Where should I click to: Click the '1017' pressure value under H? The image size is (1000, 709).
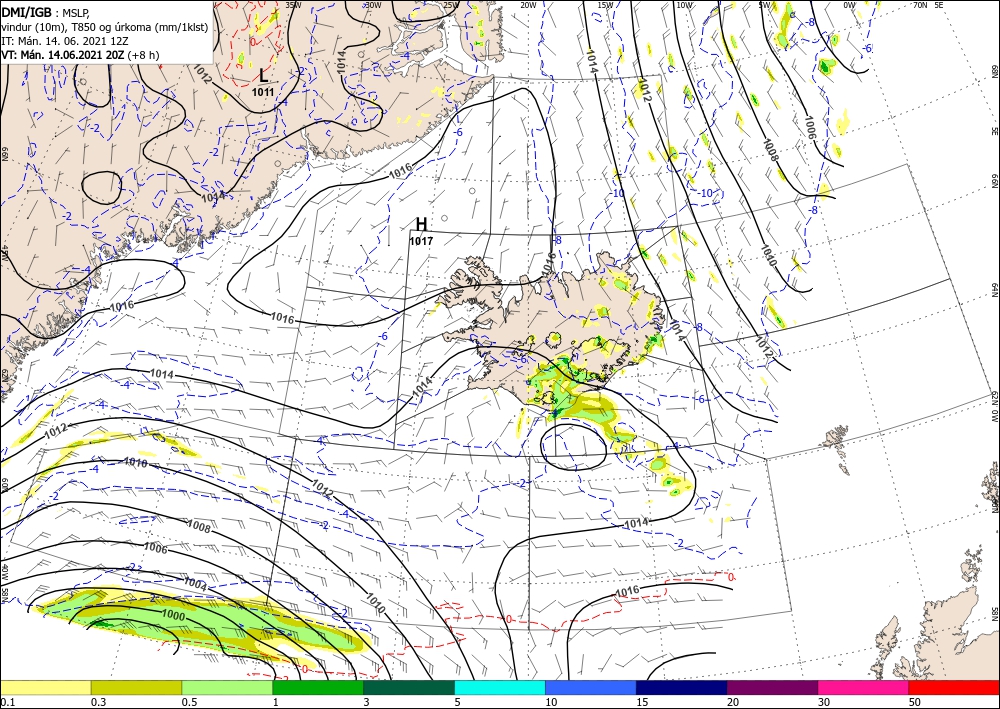[x=421, y=241]
